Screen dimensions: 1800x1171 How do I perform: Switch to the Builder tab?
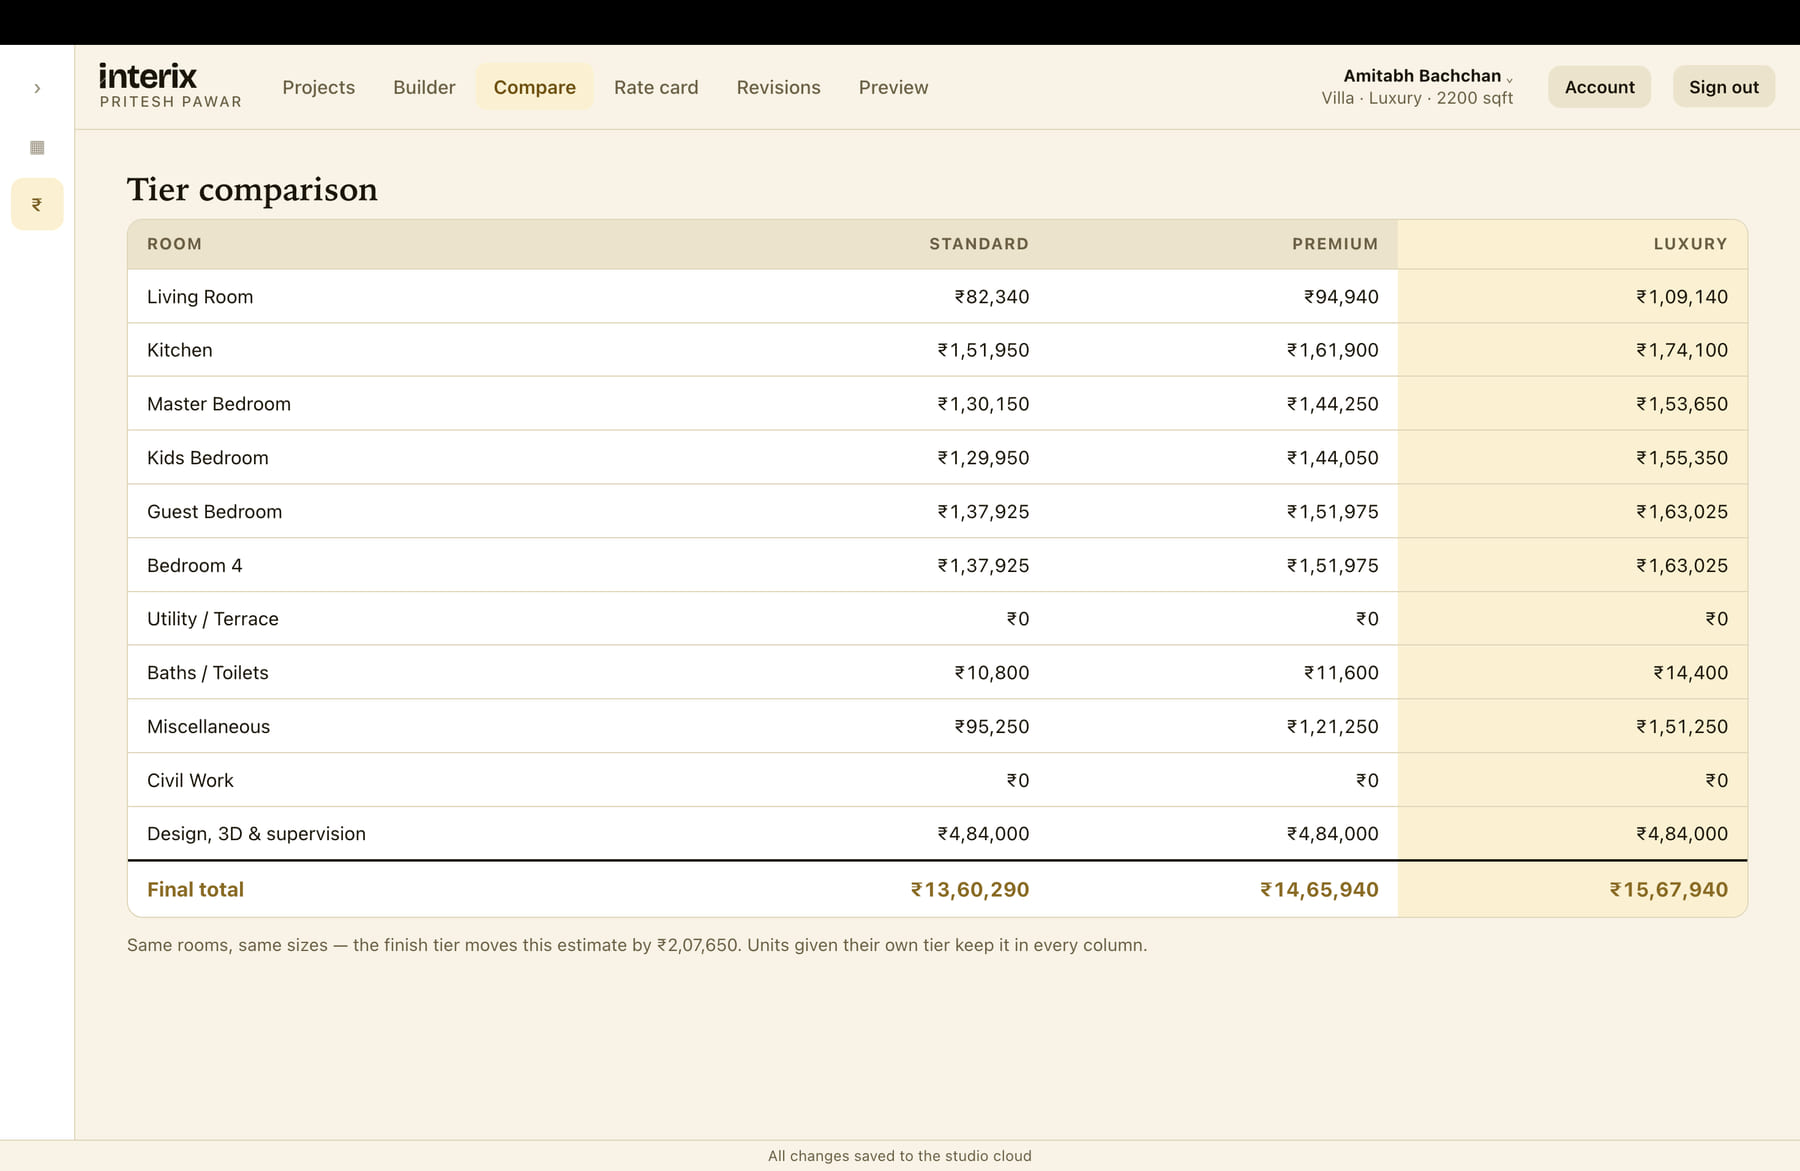point(424,87)
